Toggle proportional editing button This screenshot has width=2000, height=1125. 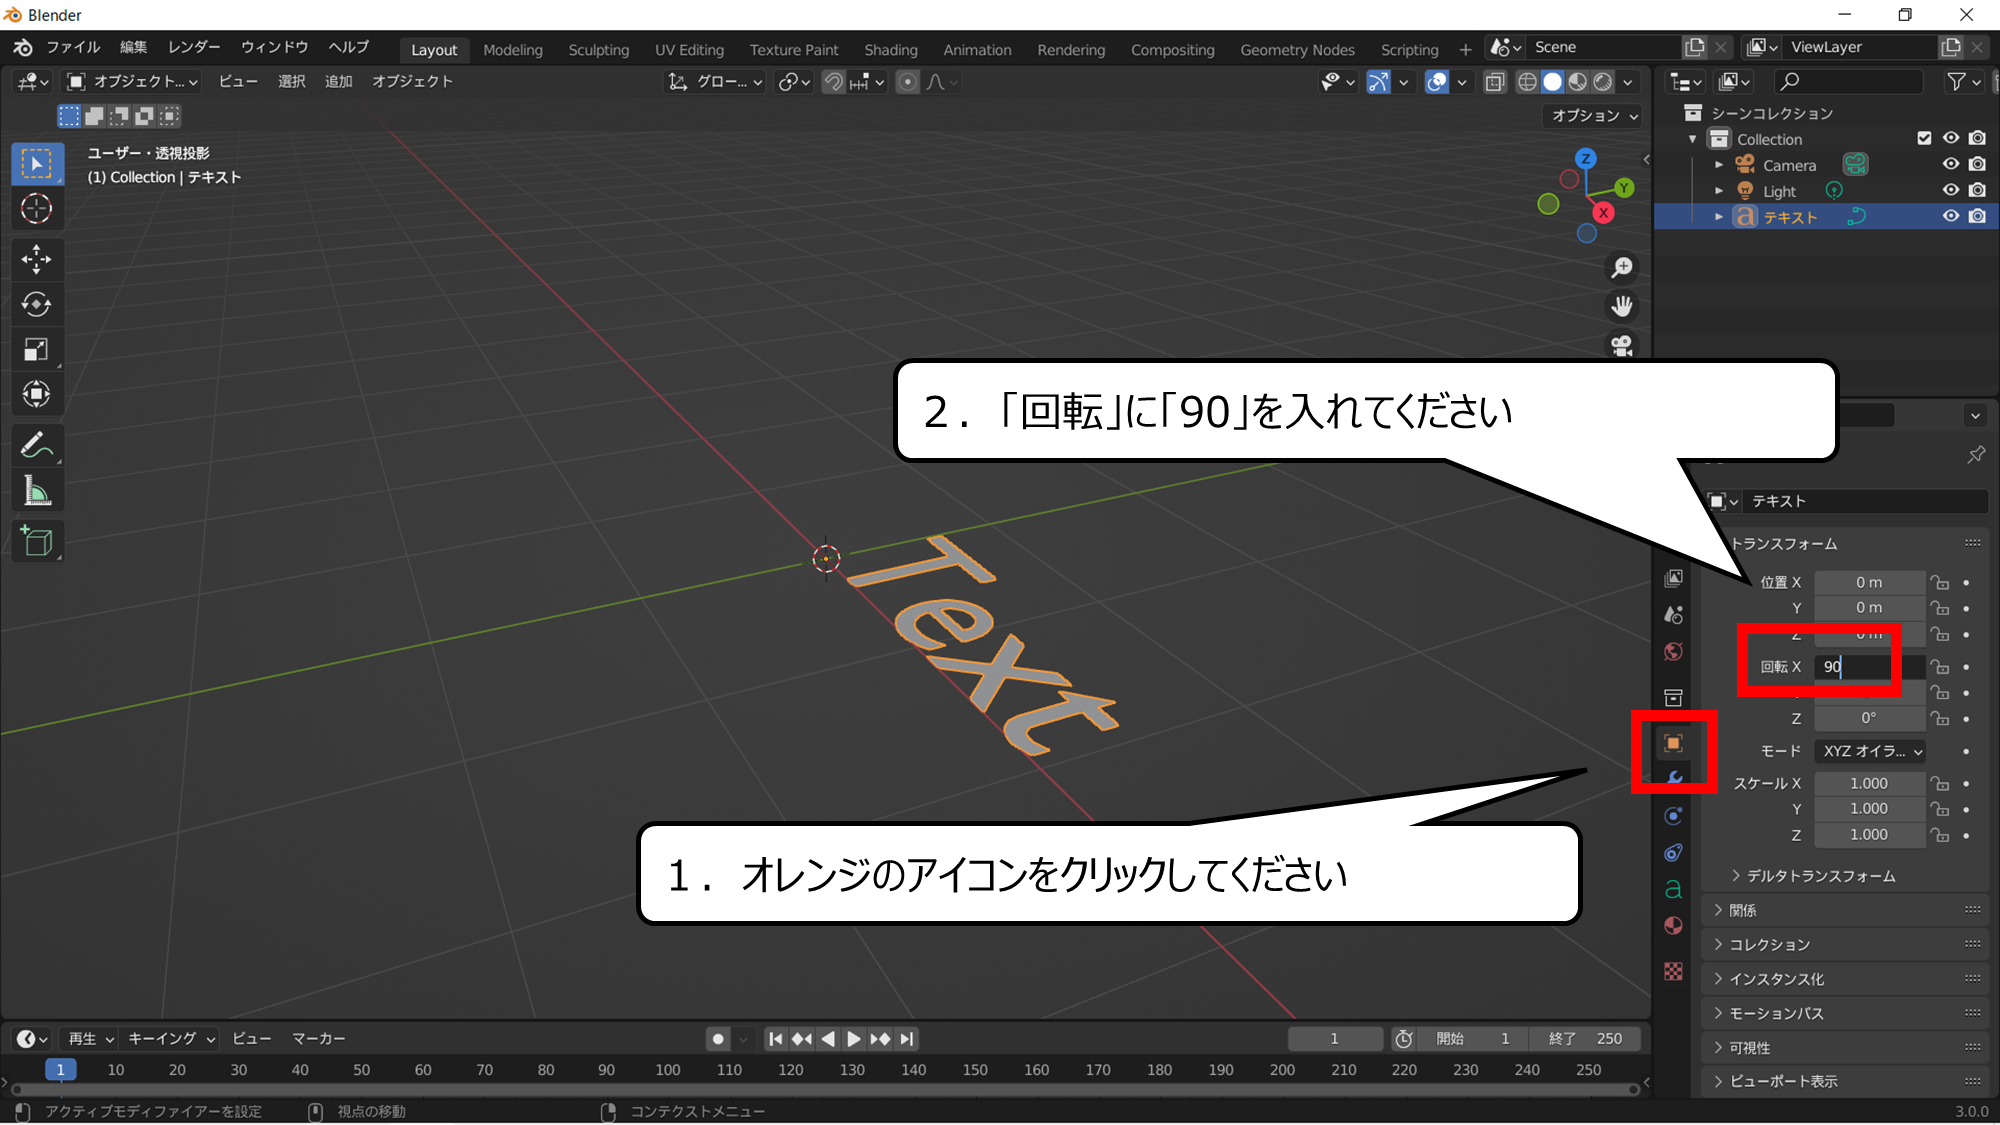click(907, 82)
